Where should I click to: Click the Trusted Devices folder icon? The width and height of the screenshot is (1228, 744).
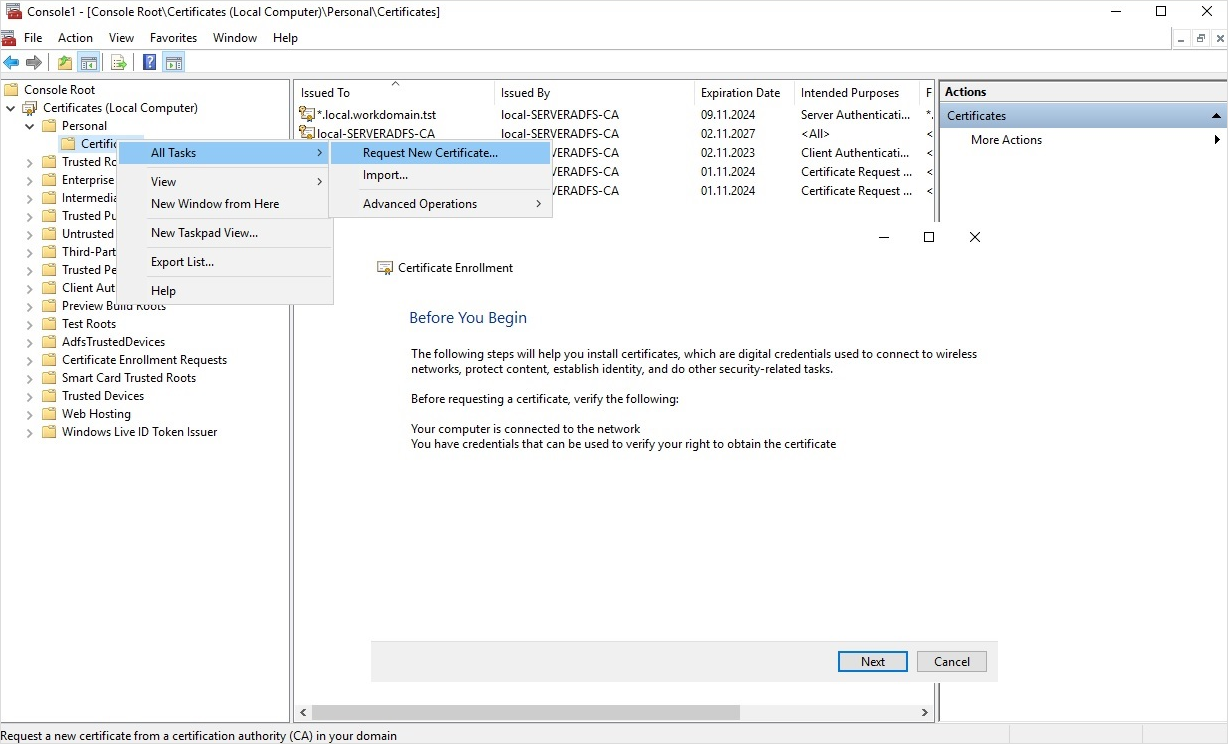pyautogui.click(x=49, y=396)
